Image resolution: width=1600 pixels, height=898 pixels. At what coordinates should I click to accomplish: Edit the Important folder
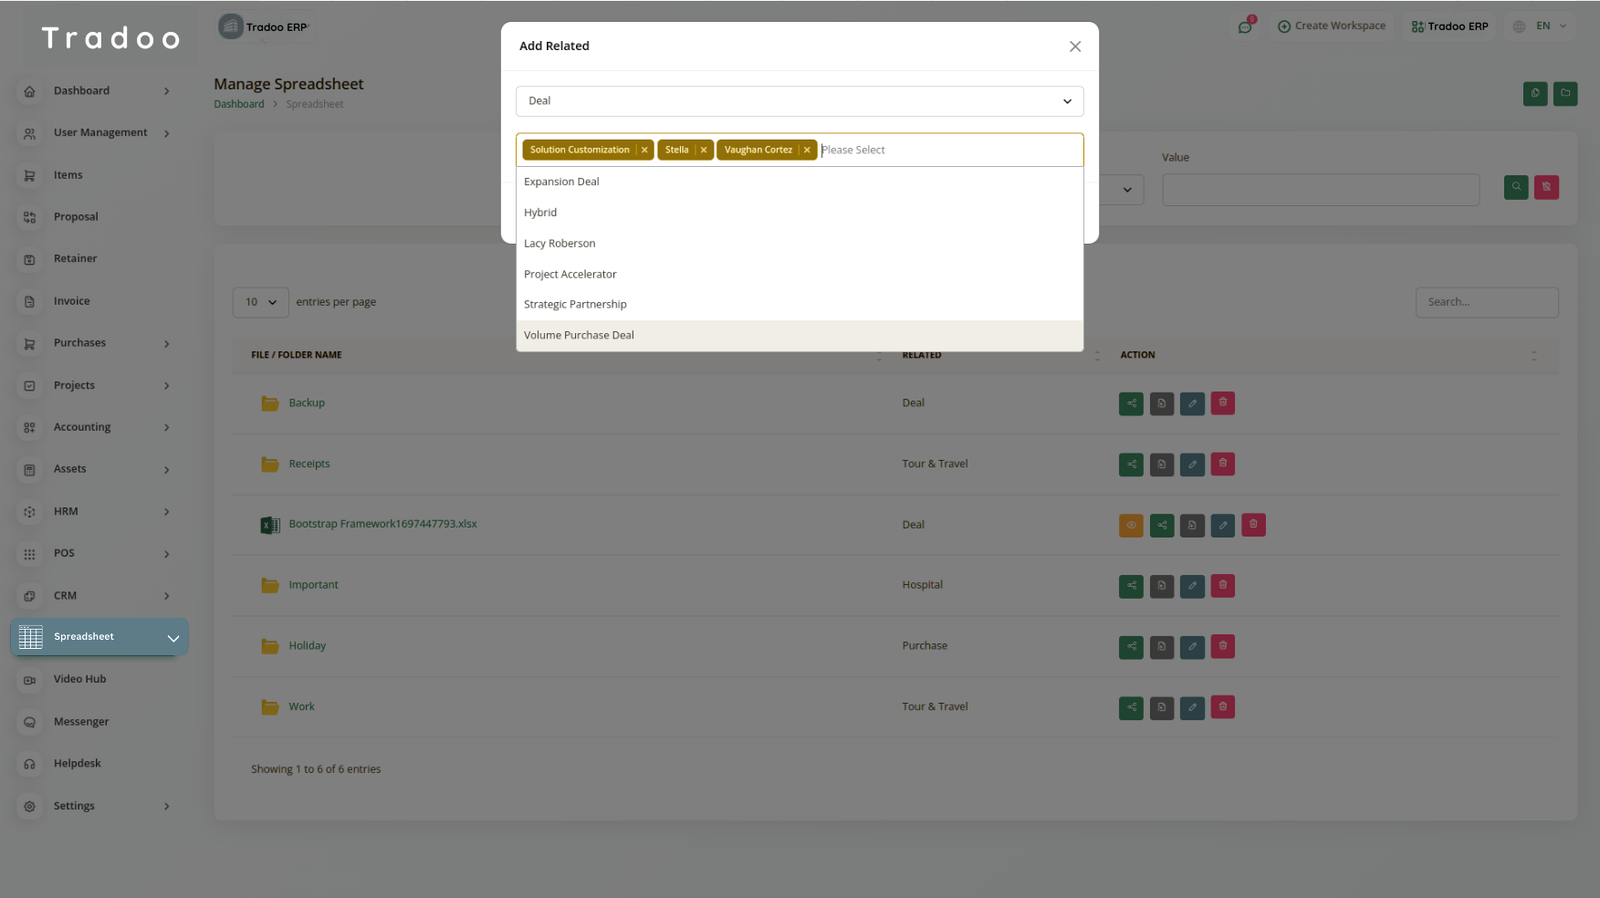tap(1192, 586)
